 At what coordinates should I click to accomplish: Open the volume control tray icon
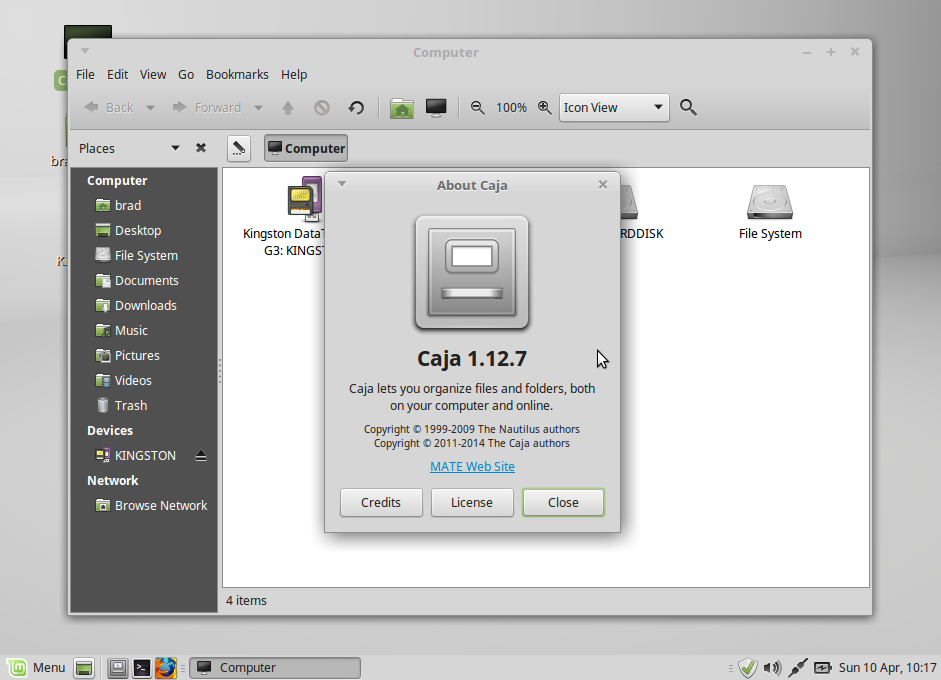772,667
